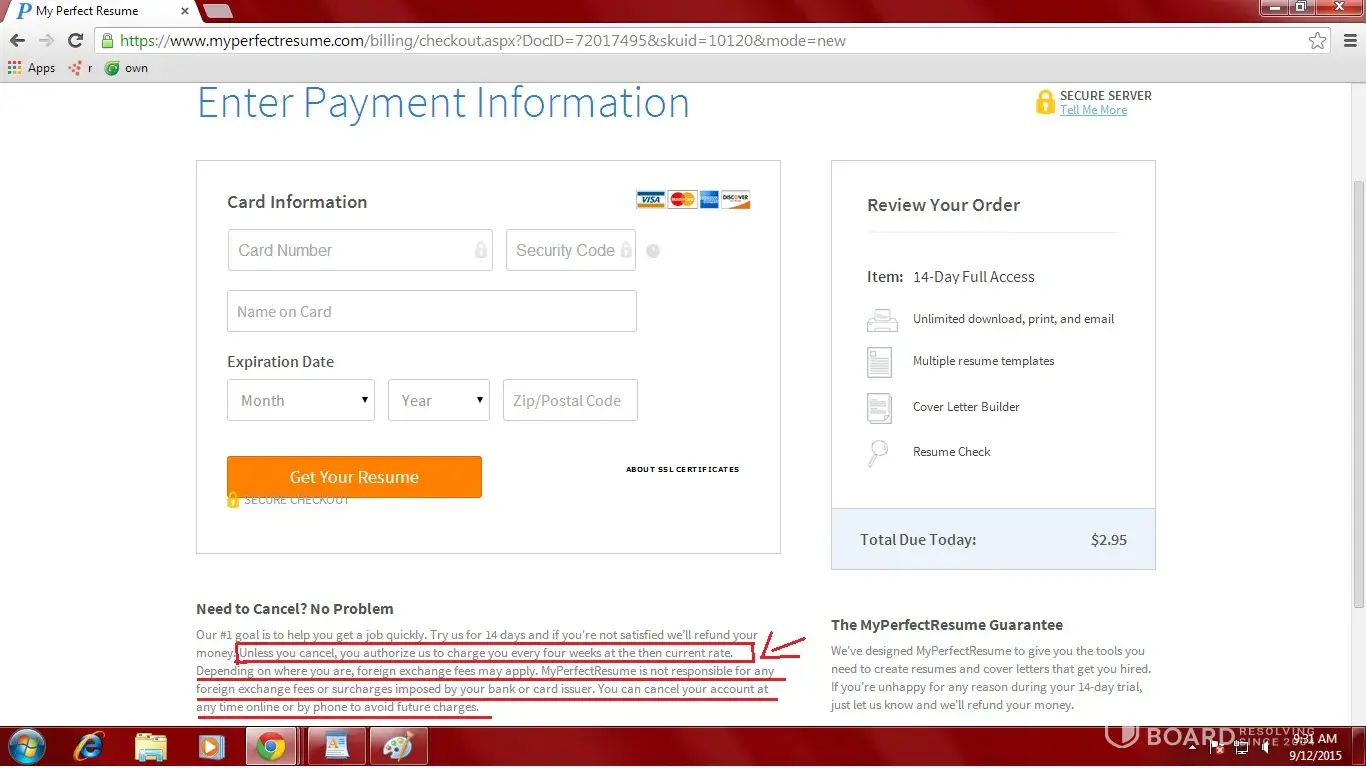Switch to the Paint taskbar window
Screen dimensions: 1366x768
[399, 747]
